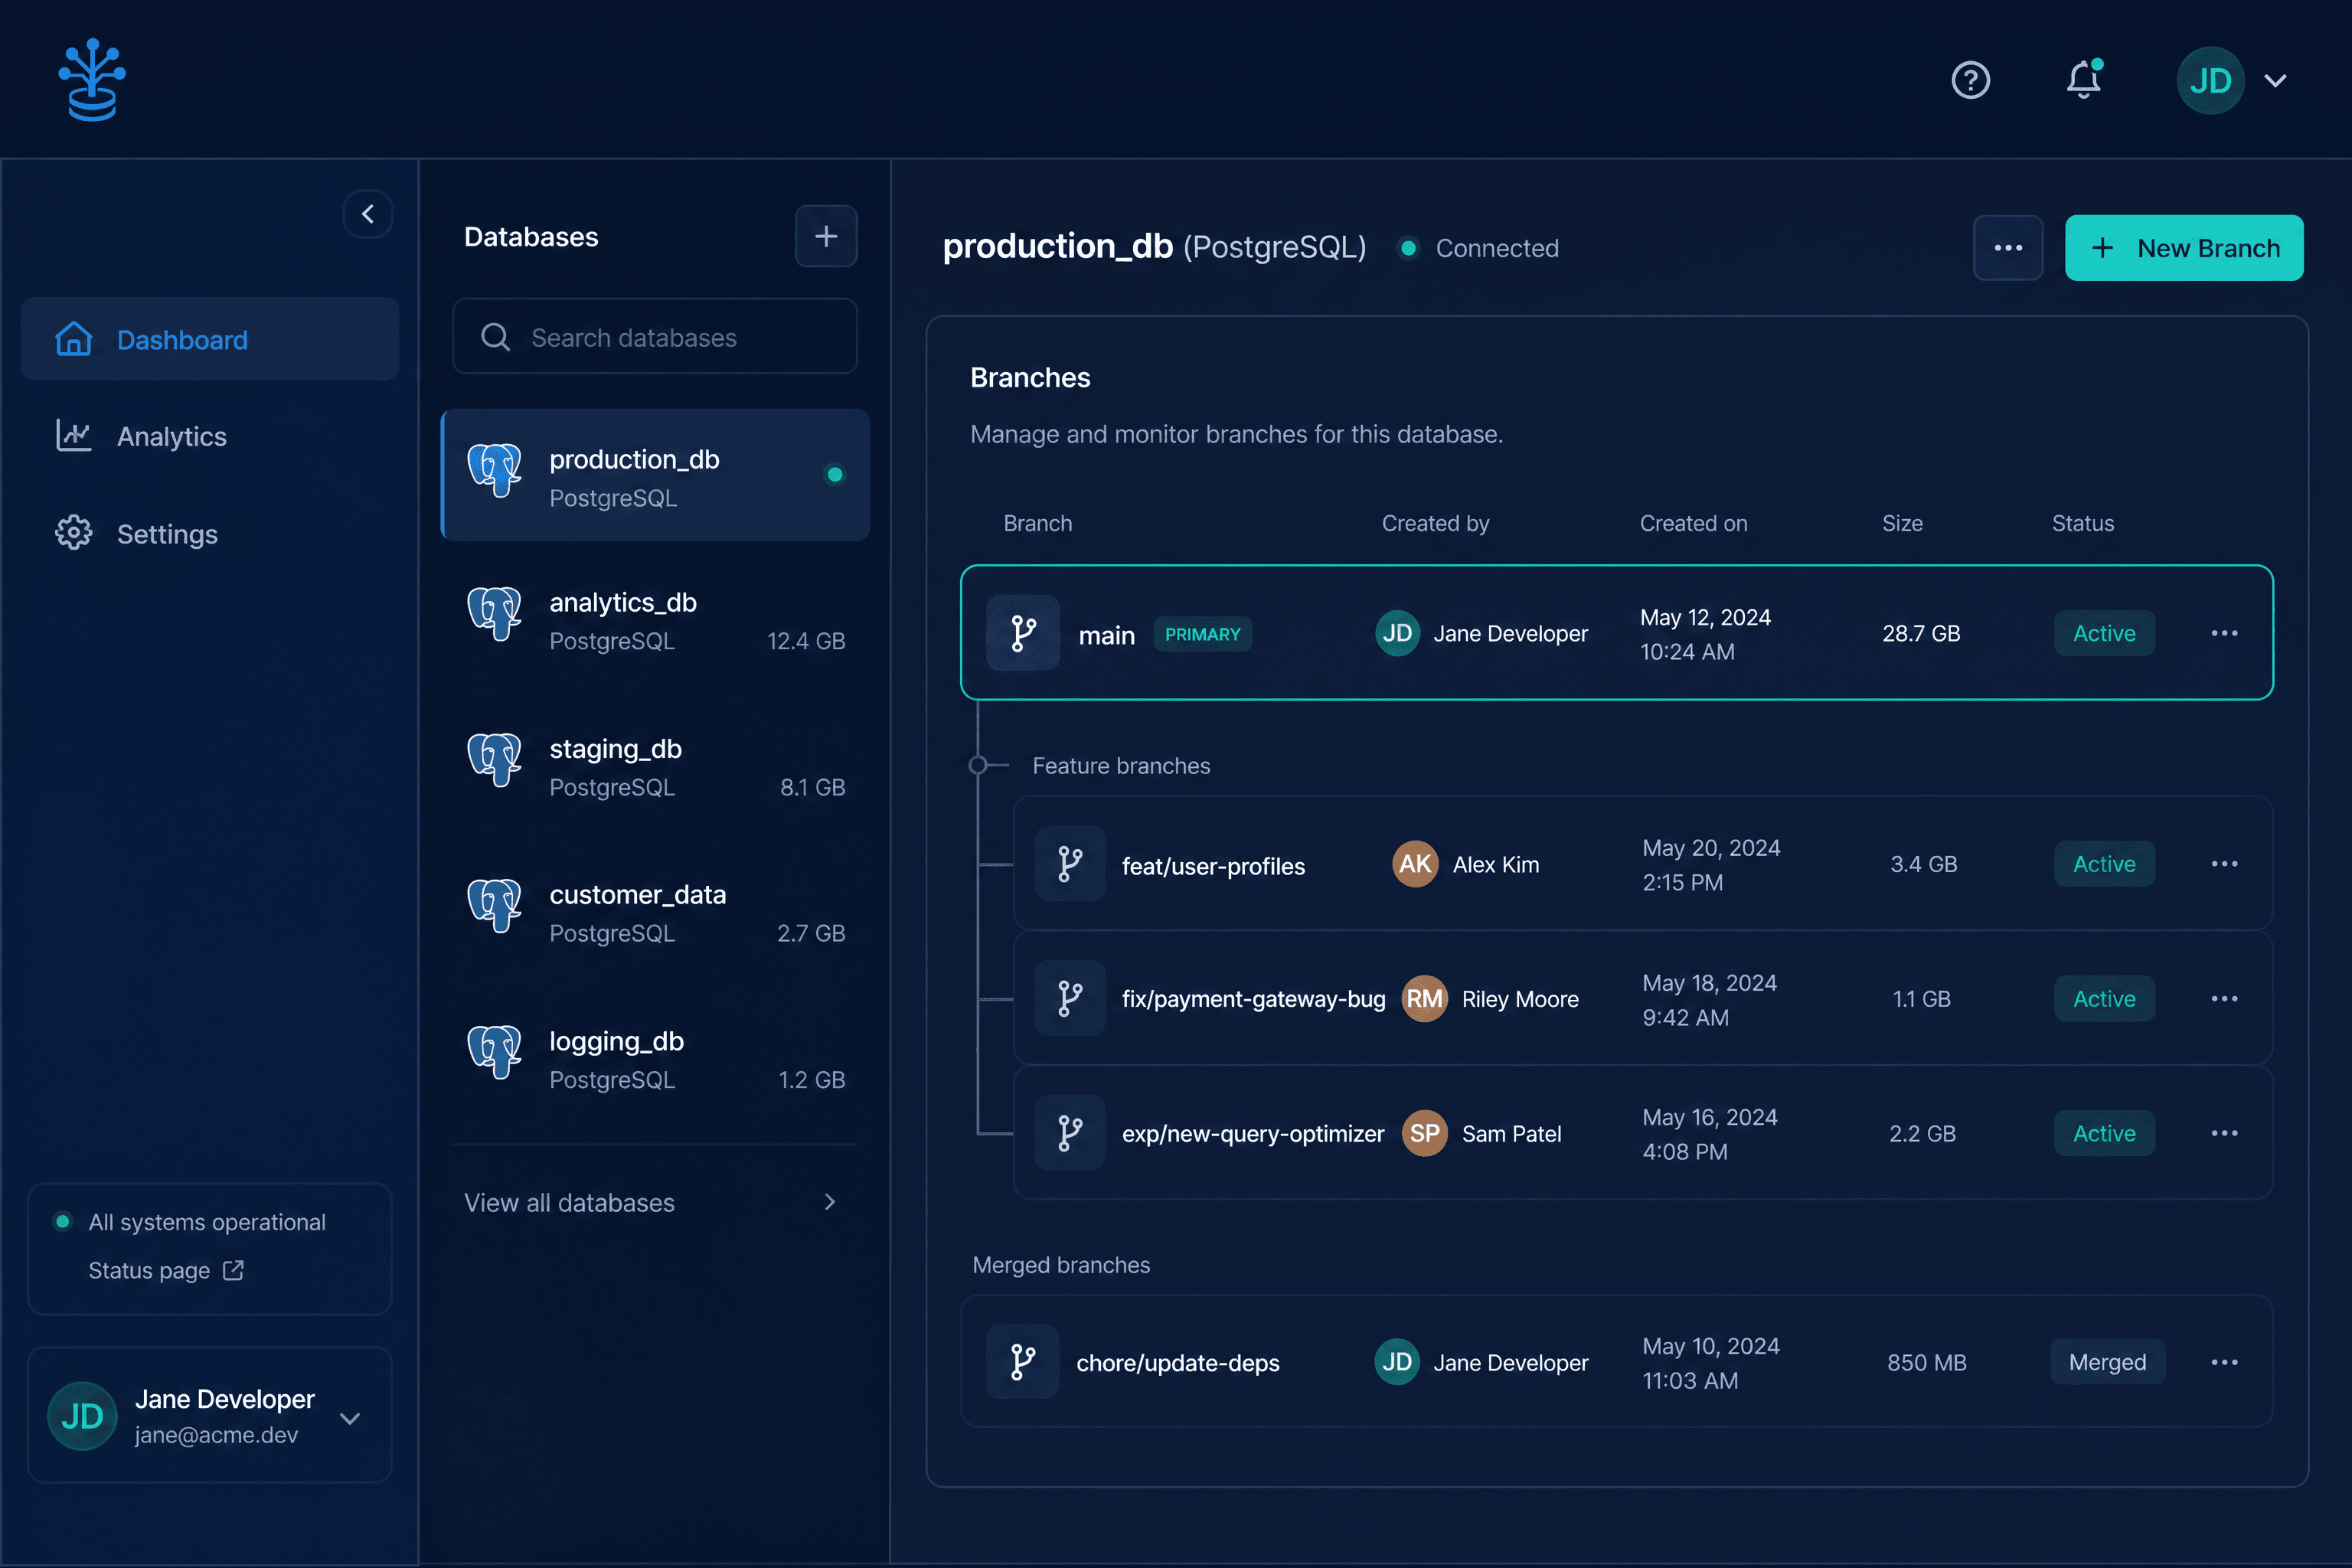Click the Active status of main branch

[2104, 633]
